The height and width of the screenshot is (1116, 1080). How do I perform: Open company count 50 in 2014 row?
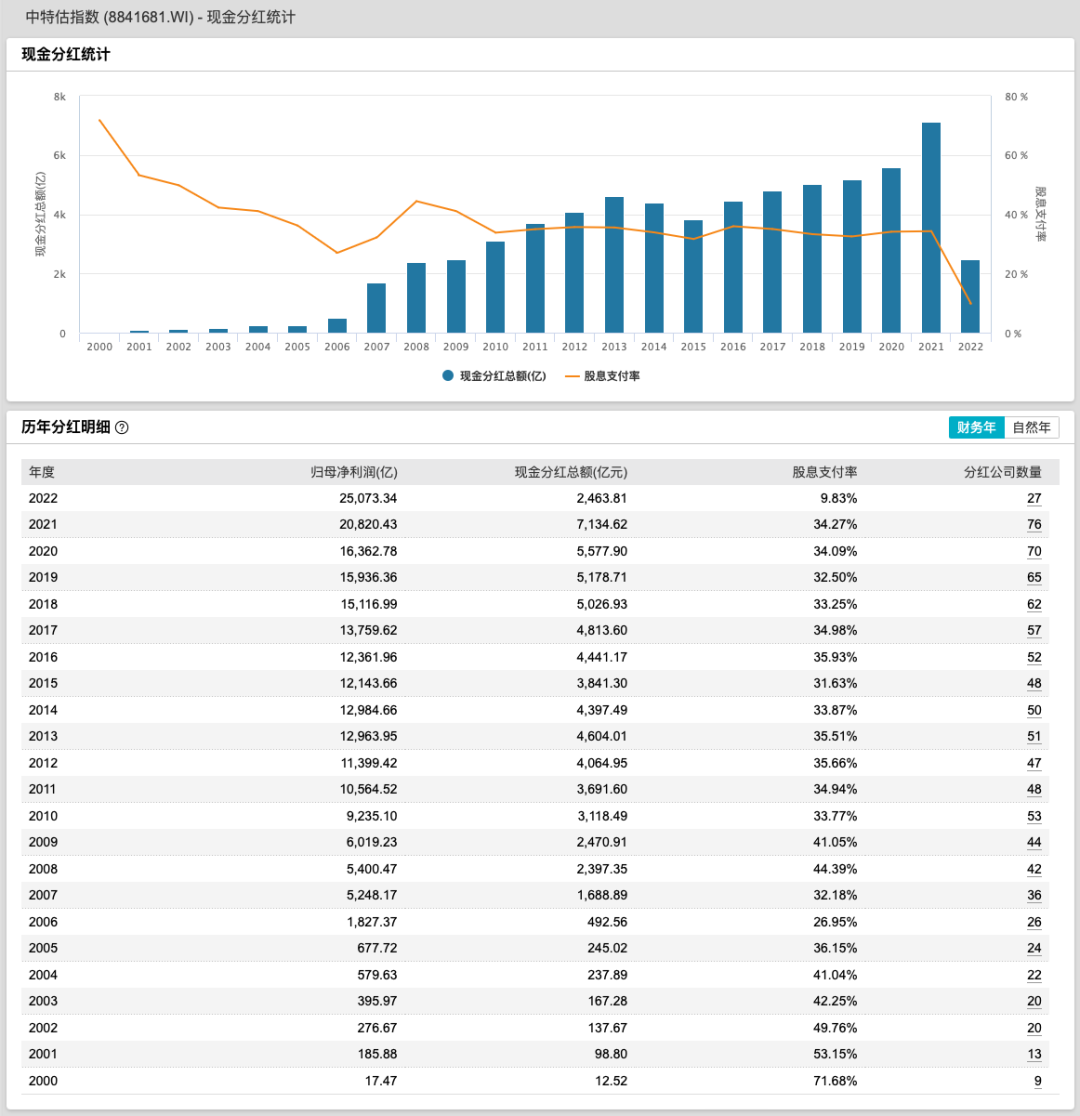pos(1034,710)
